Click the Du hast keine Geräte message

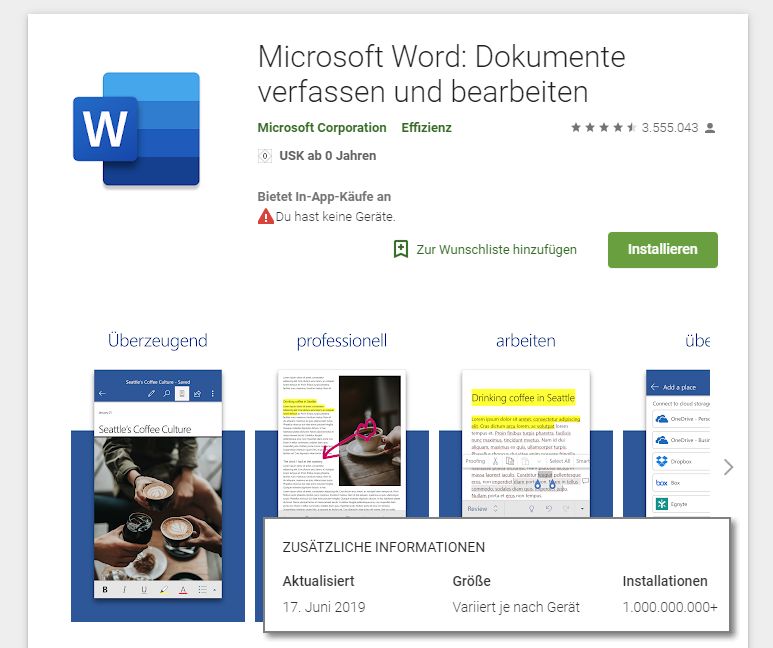335,216
